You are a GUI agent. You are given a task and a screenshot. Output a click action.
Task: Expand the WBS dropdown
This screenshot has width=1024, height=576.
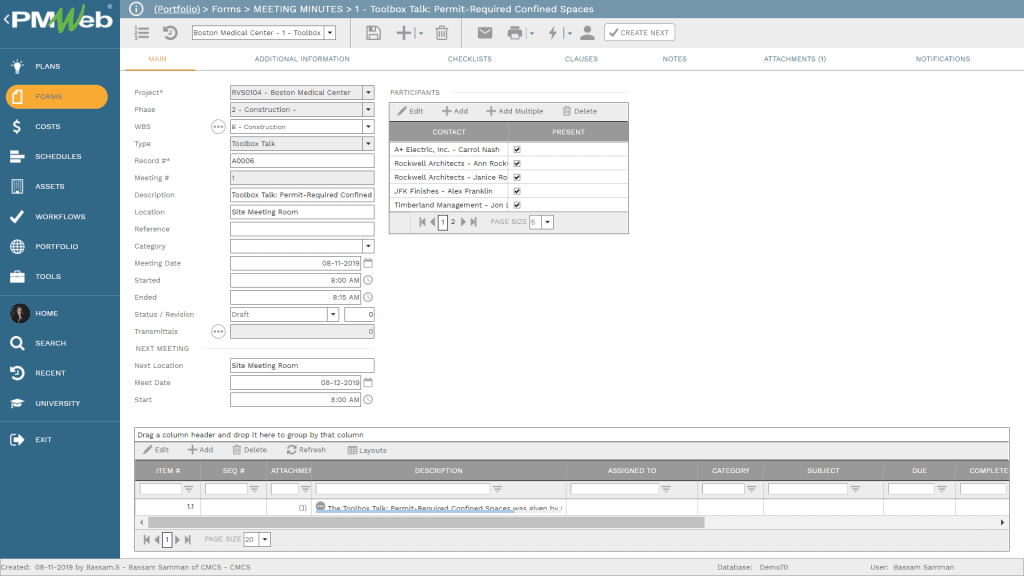368,127
